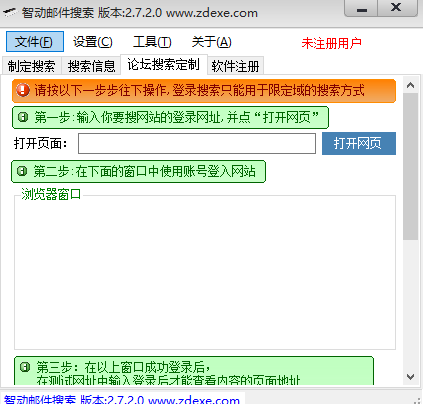This screenshot has width=423, height=404.
Task: Switch to the 软件注册 tab
Action: [235, 66]
